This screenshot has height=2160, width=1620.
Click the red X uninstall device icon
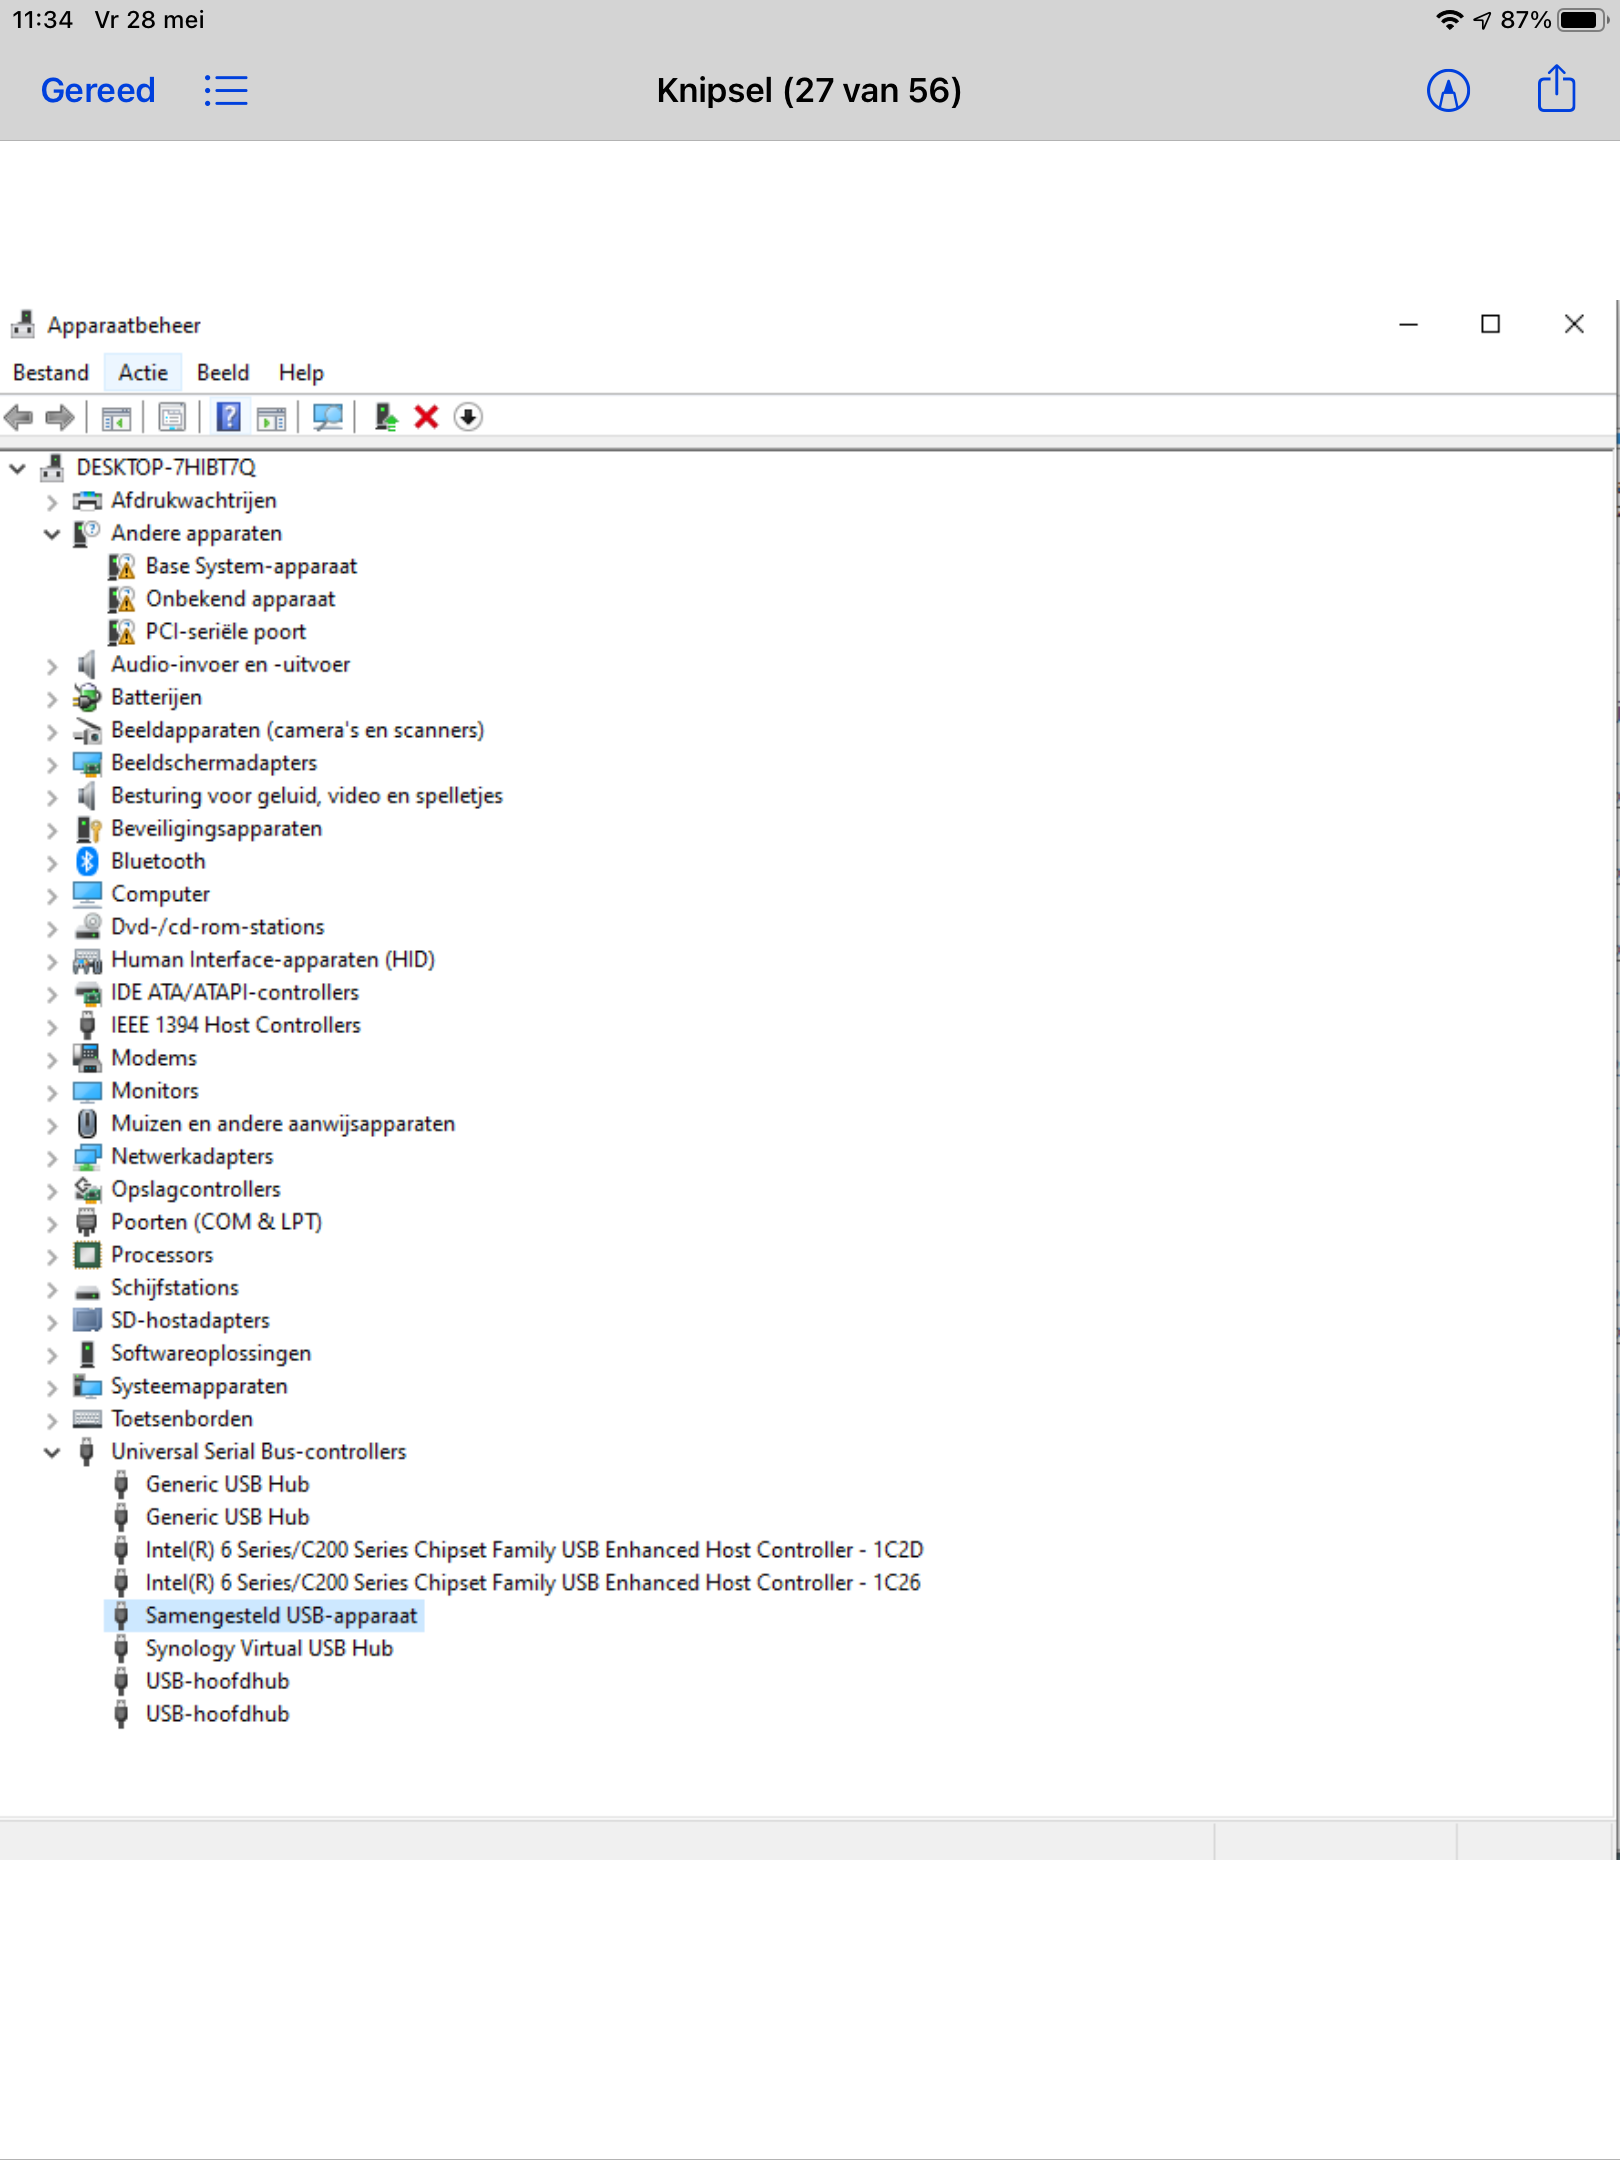coord(426,417)
